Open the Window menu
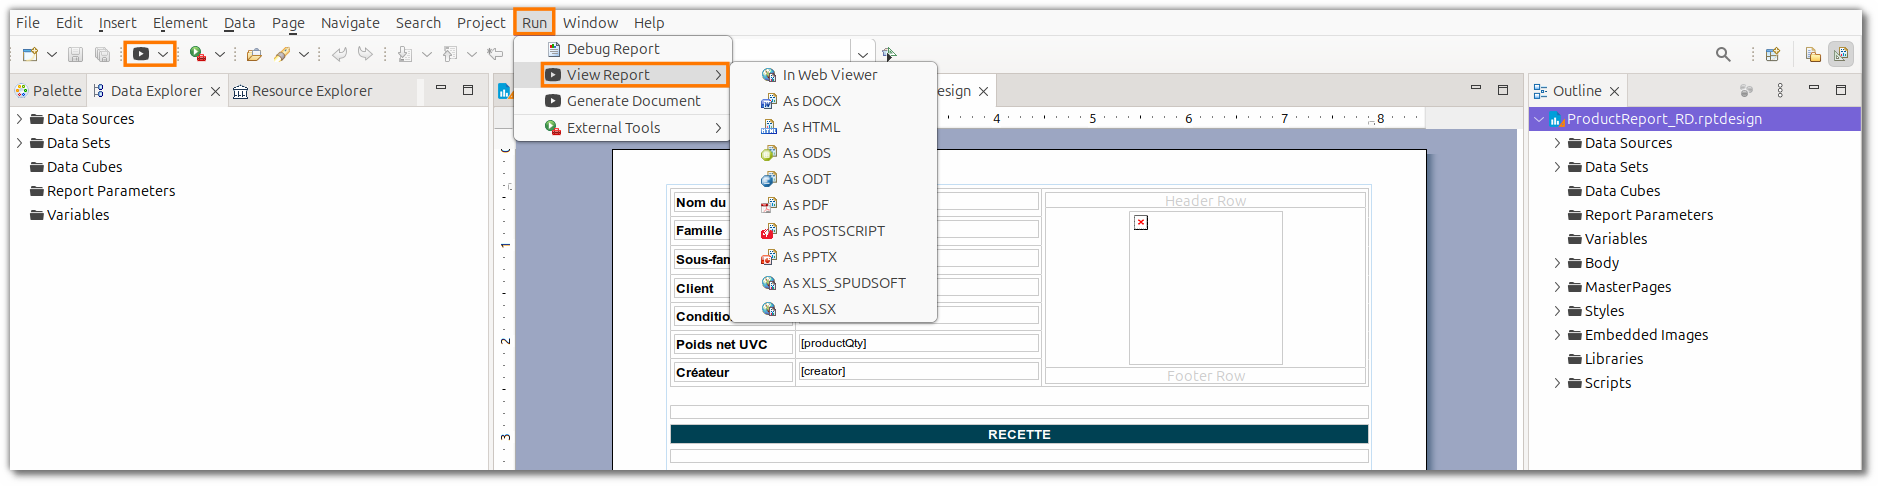The width and height of the screenshot is (1878, 486). tap(590, 22)
